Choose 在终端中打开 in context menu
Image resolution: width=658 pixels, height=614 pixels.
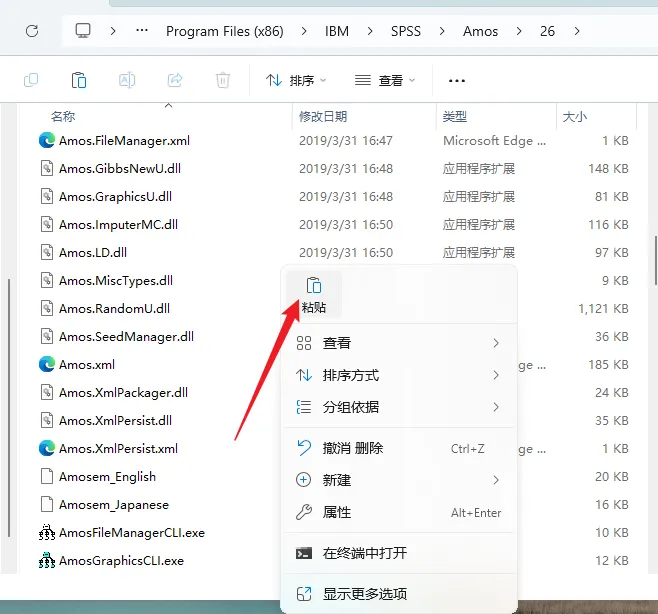coord(399,553)
